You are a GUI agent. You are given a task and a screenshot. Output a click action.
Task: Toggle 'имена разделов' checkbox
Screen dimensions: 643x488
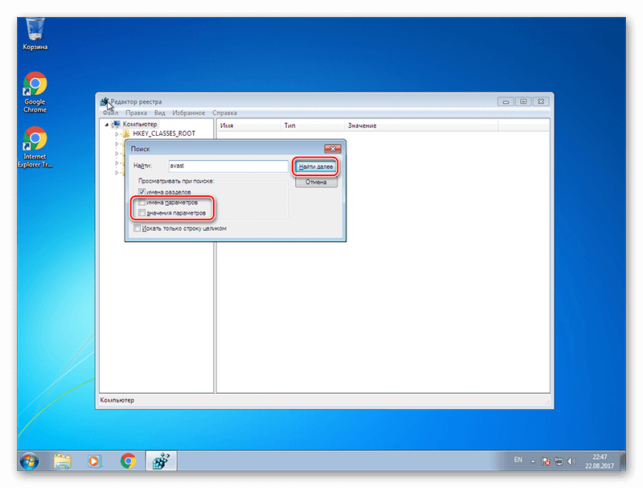point(142,192)
